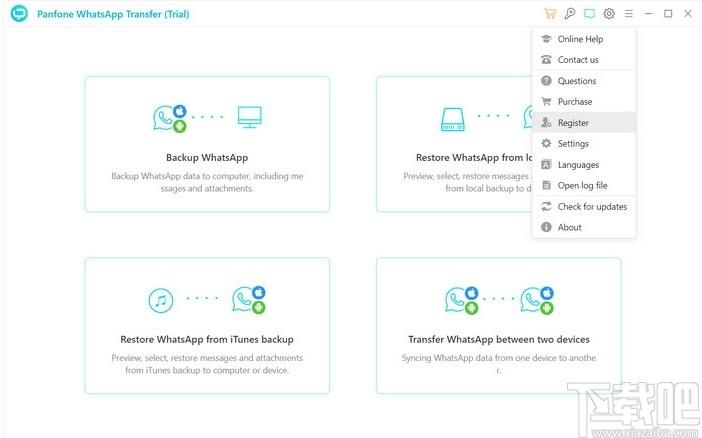Select Open log file entry
The image size is (702, 438).
click(x=584, y=185)
